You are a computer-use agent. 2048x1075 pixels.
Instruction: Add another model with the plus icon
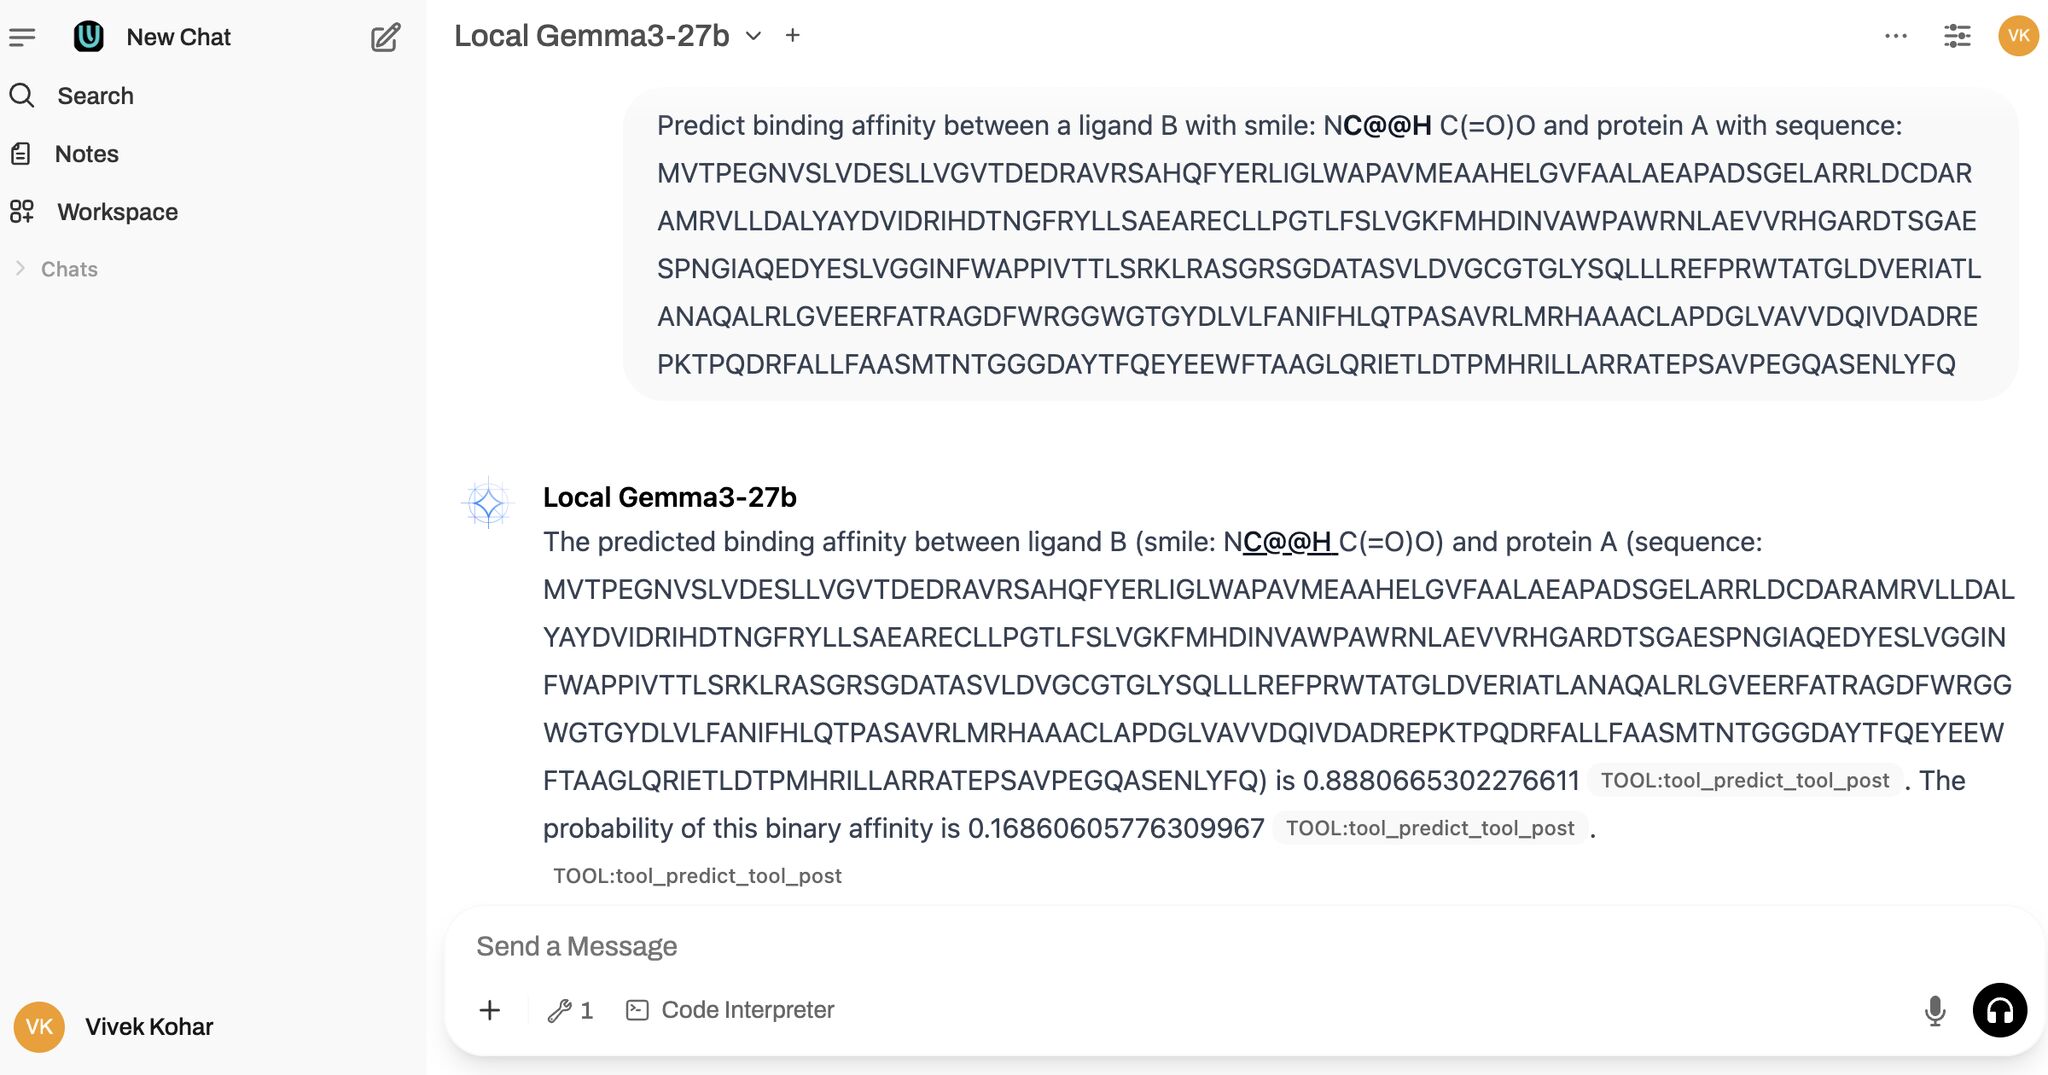(x=793, y=36)
